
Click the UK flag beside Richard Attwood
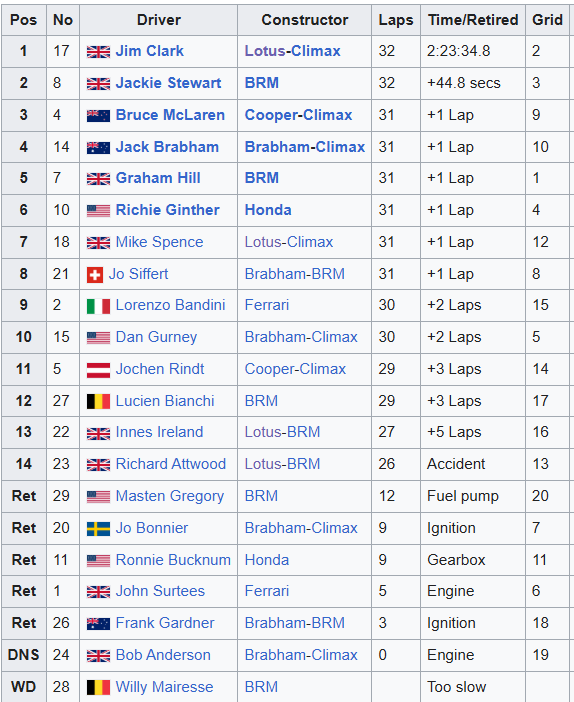pos(98,465)
